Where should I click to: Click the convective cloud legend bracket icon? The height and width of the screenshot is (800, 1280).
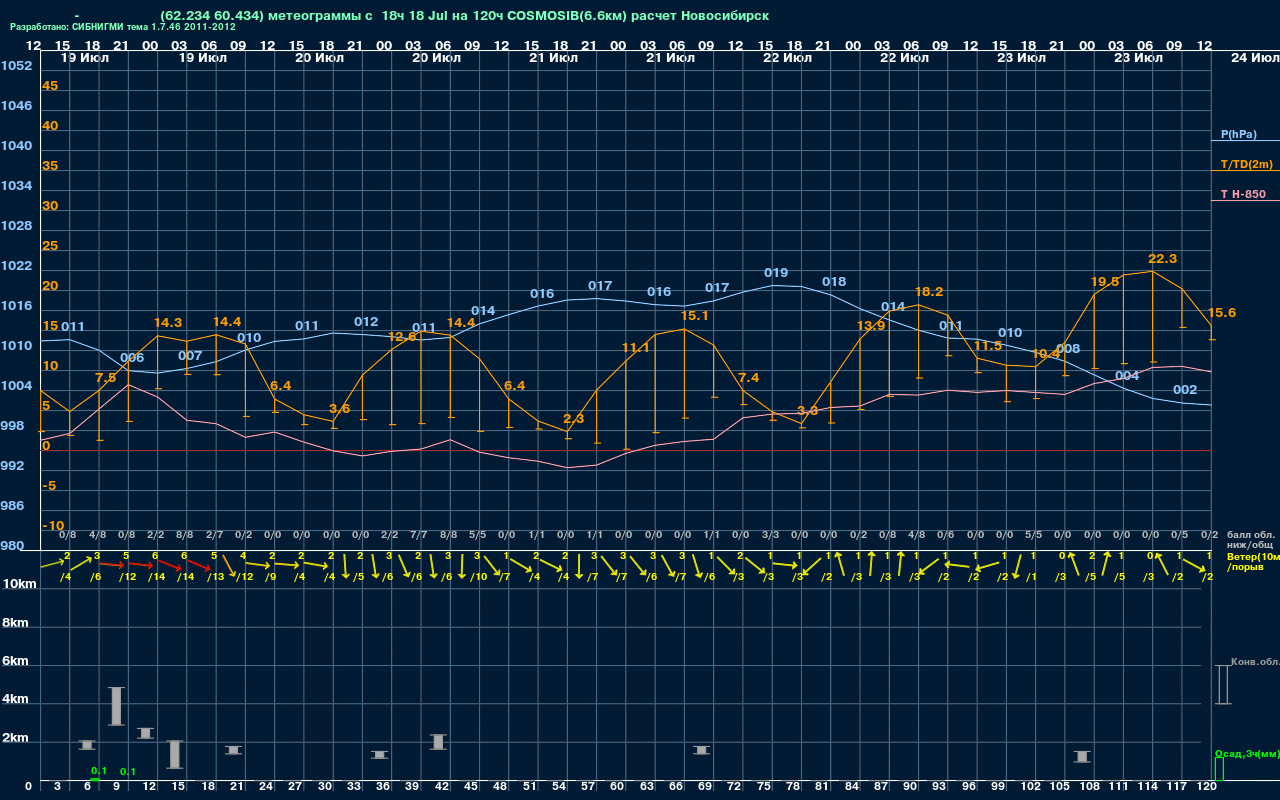tap(1222, 685)
